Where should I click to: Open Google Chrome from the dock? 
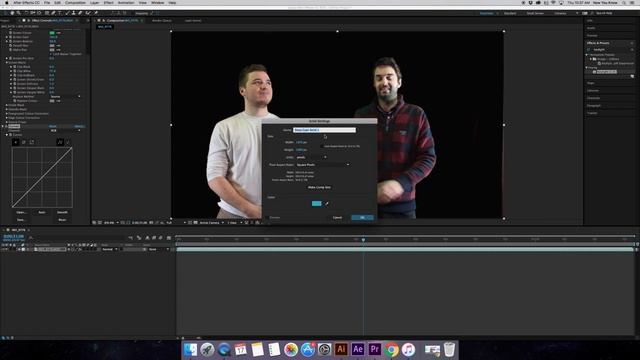coord(391,349)
